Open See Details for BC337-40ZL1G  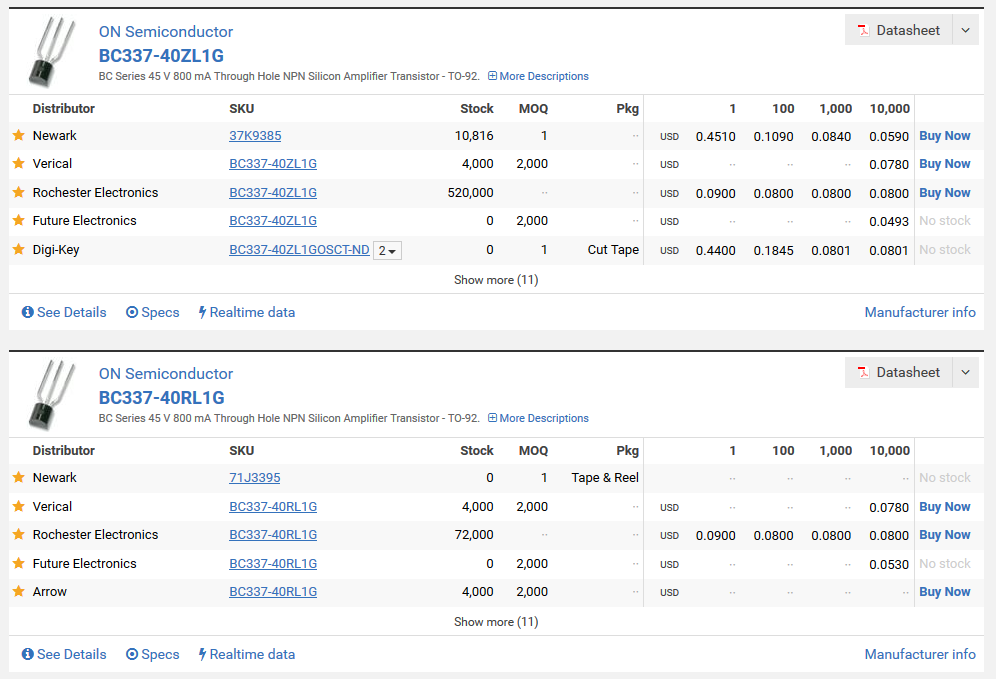click(64, 312)
